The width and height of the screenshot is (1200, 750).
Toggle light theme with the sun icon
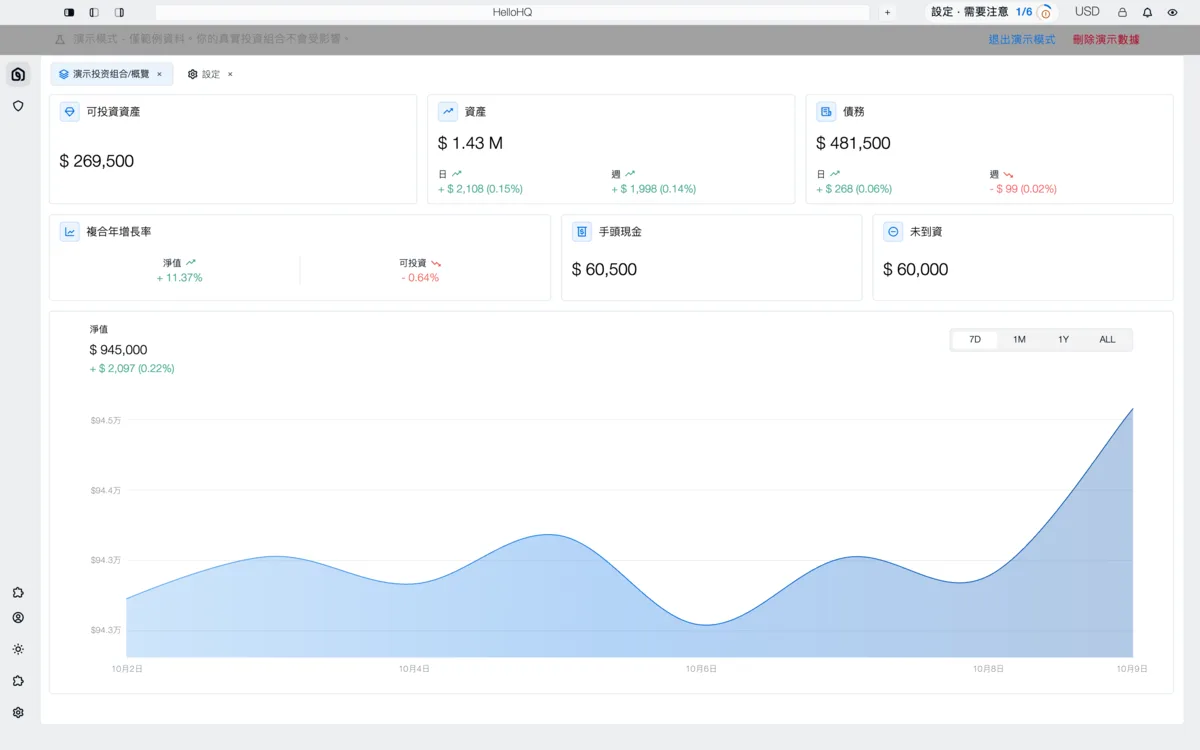click(17, 649)
